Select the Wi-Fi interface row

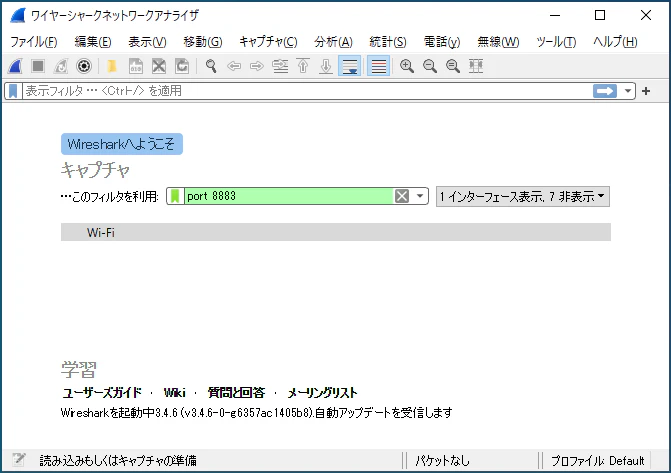tap(336, 232)
